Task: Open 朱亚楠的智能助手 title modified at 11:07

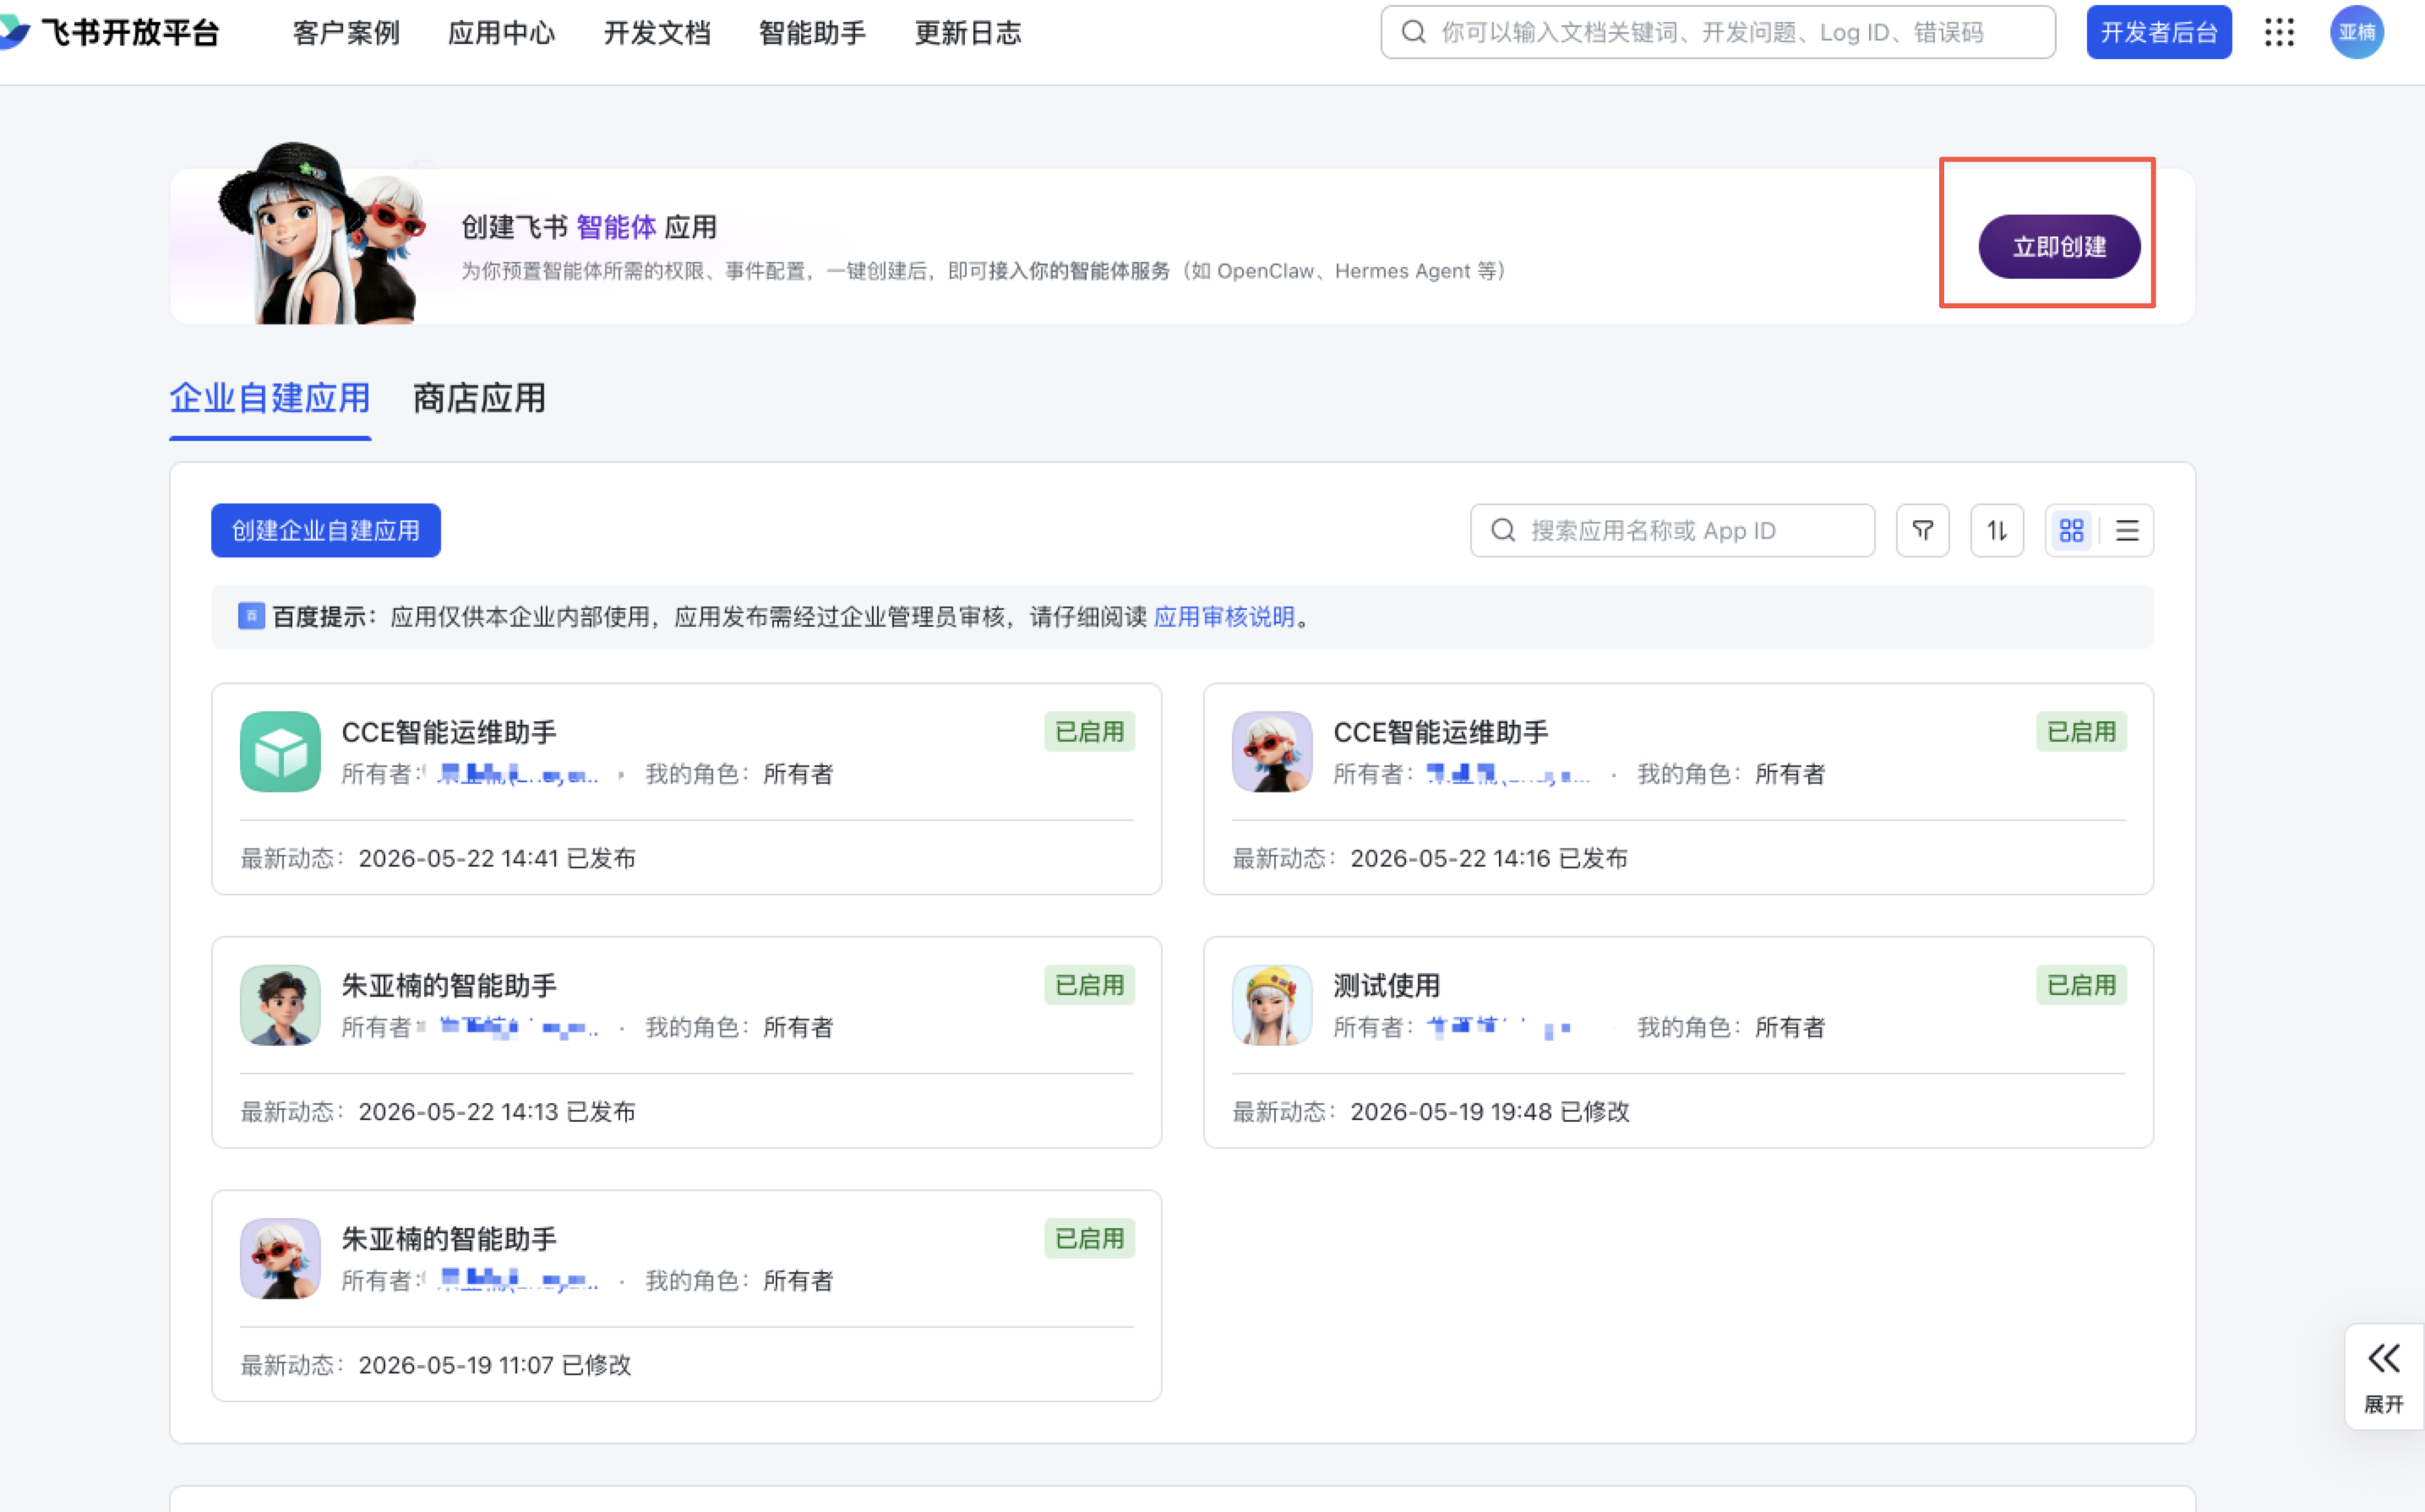Action: [x=449, y=1238]
